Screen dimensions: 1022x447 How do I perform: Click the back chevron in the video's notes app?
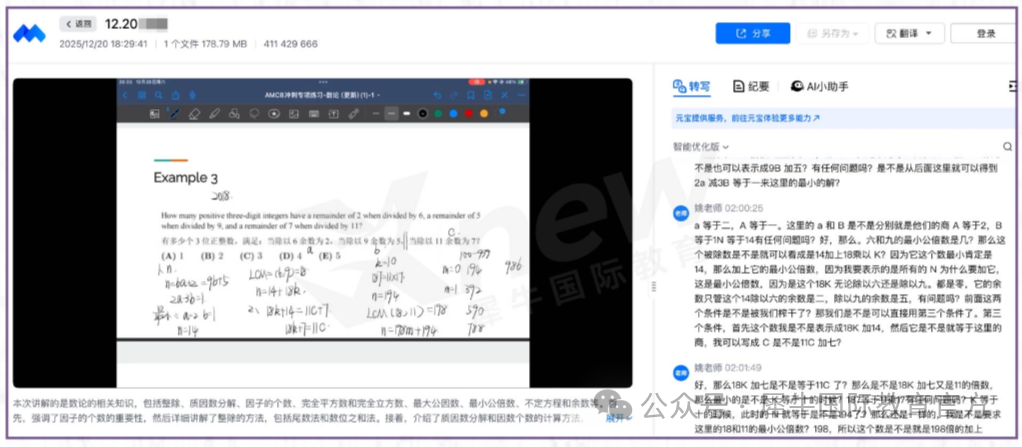[124, 95]
